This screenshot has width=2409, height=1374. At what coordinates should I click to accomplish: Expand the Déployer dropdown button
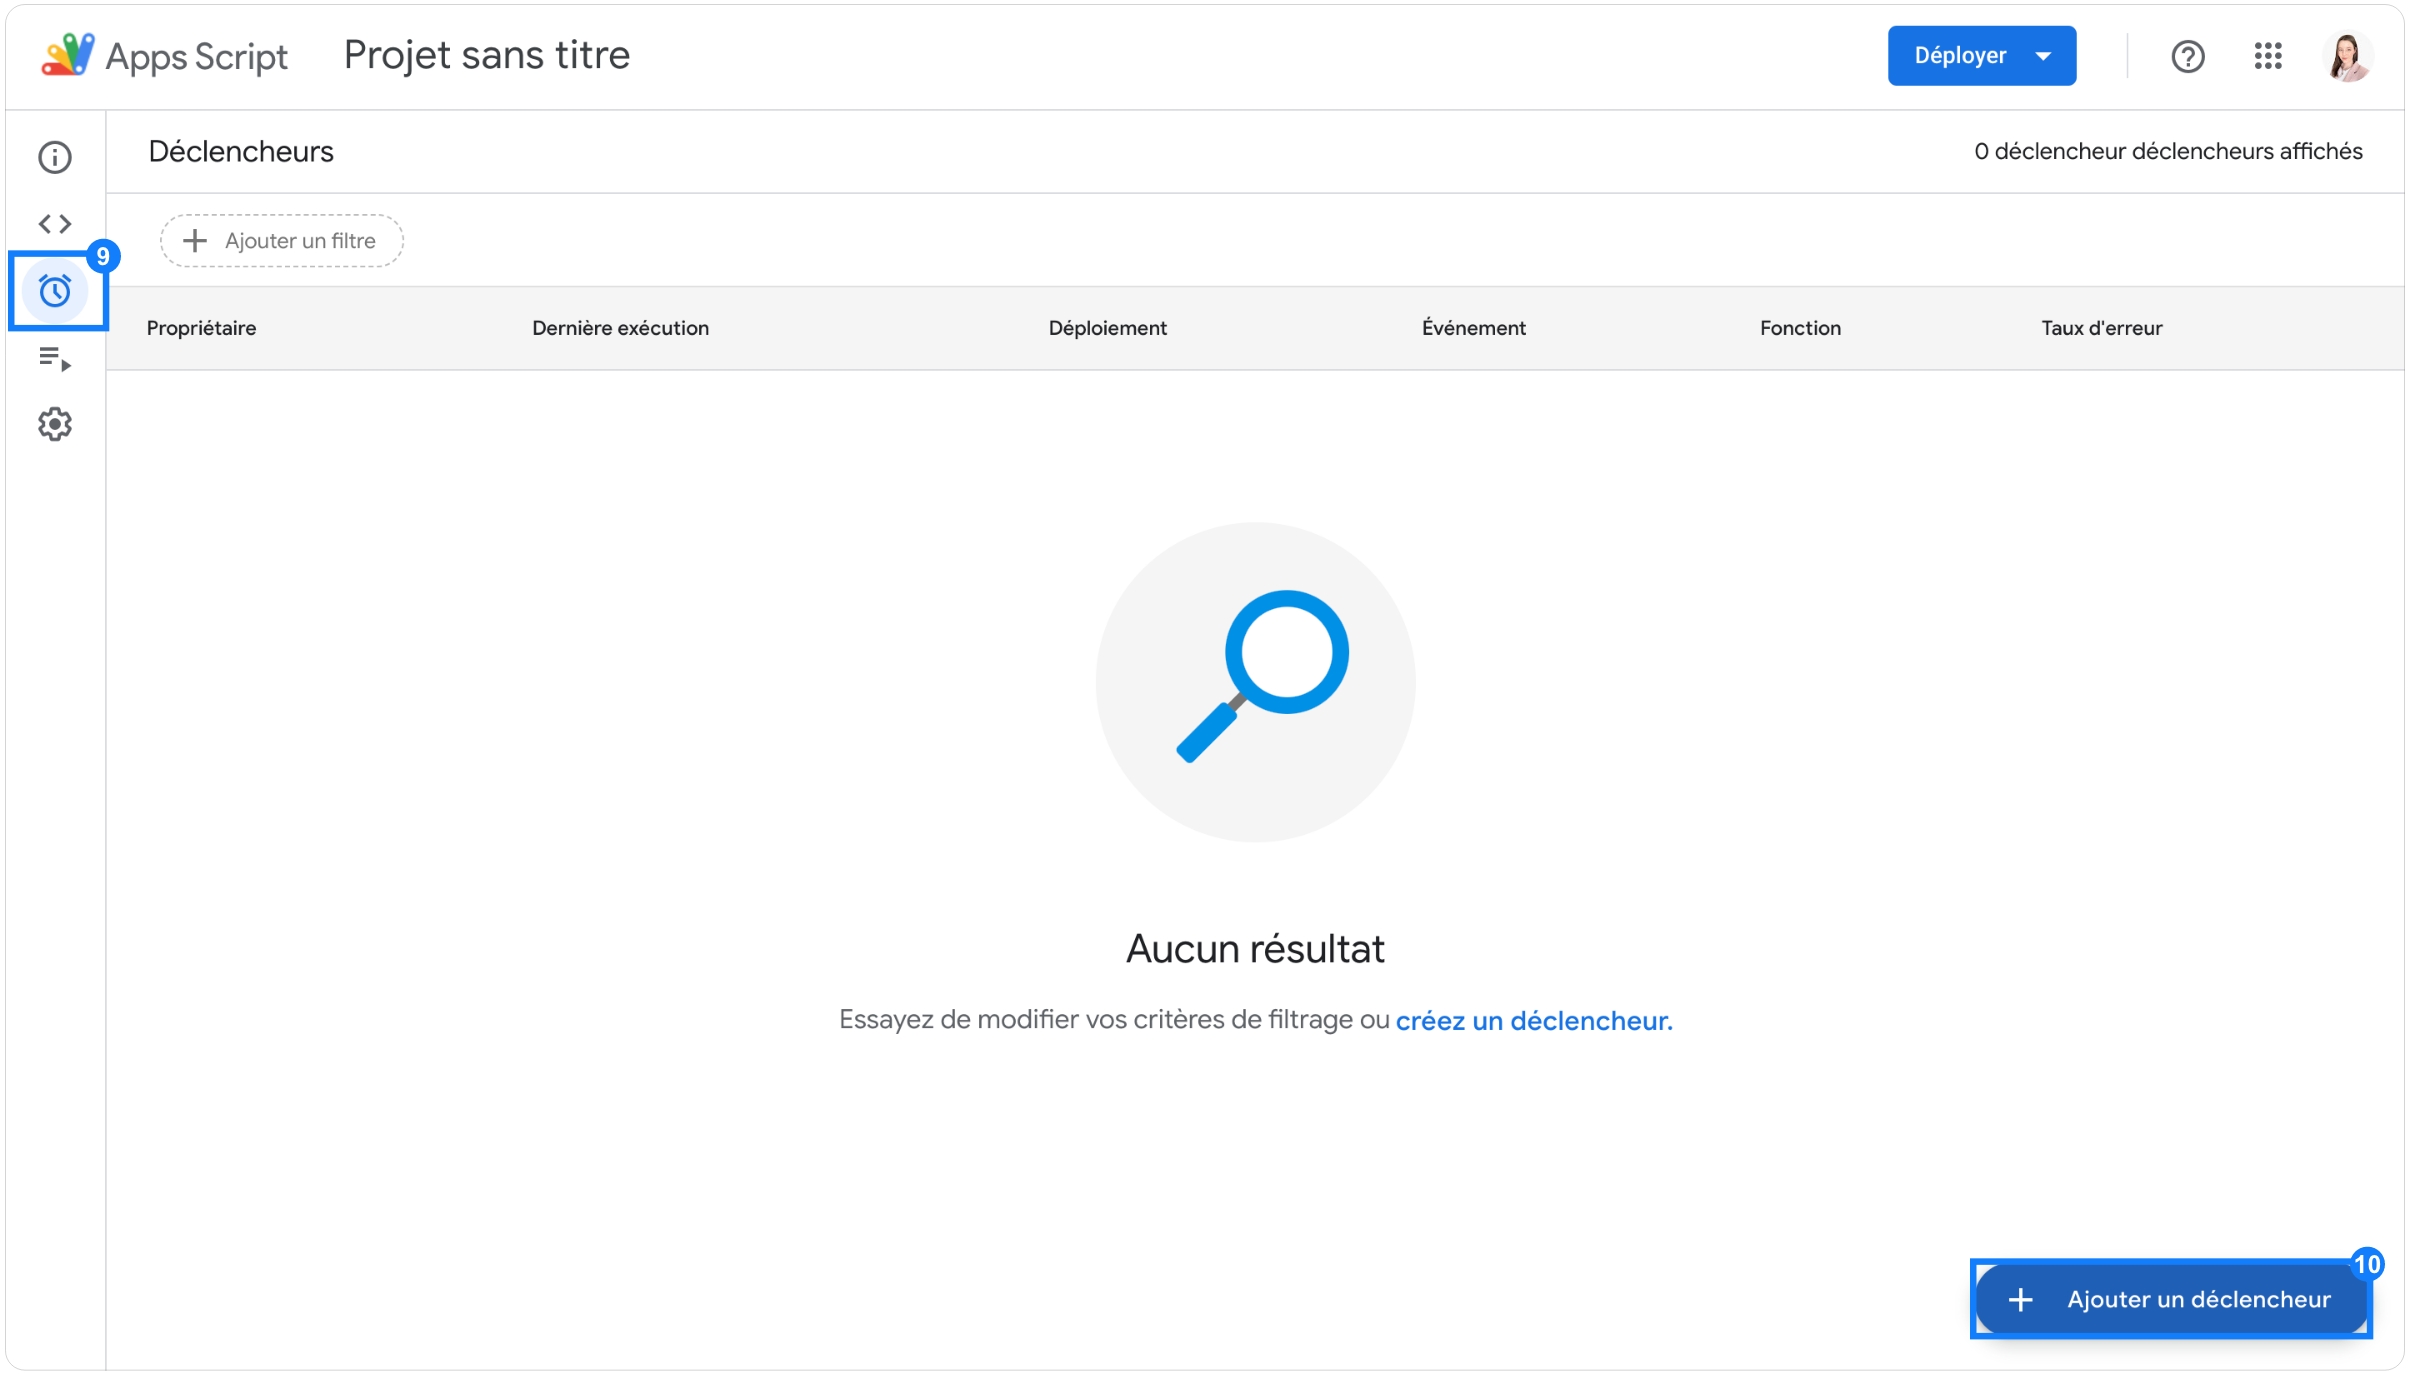pos(1980,56)
